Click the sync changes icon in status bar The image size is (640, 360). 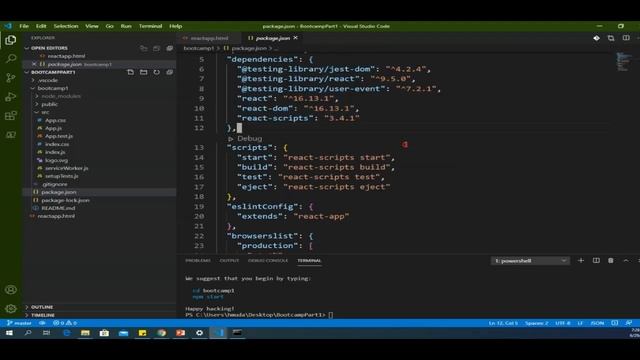pyautogui.click(x=42, y=323)
